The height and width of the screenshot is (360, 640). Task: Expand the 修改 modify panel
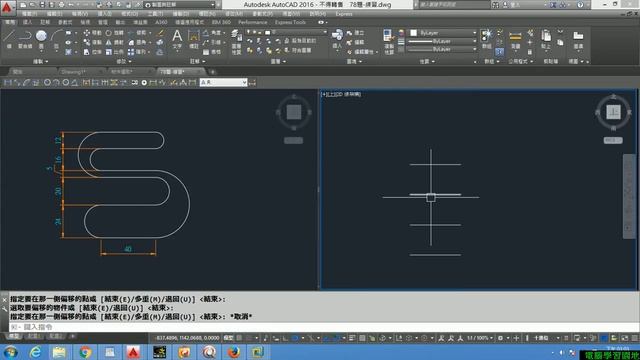(124, 62)
